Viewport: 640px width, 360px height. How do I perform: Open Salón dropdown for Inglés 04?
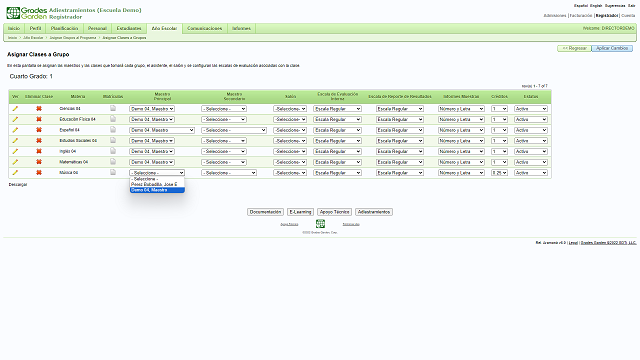290,151
